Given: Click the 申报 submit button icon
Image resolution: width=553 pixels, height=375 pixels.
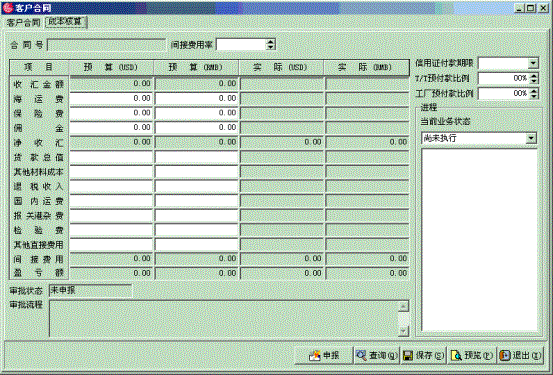Looking at the screenshot, I should [x=323, y=355].
